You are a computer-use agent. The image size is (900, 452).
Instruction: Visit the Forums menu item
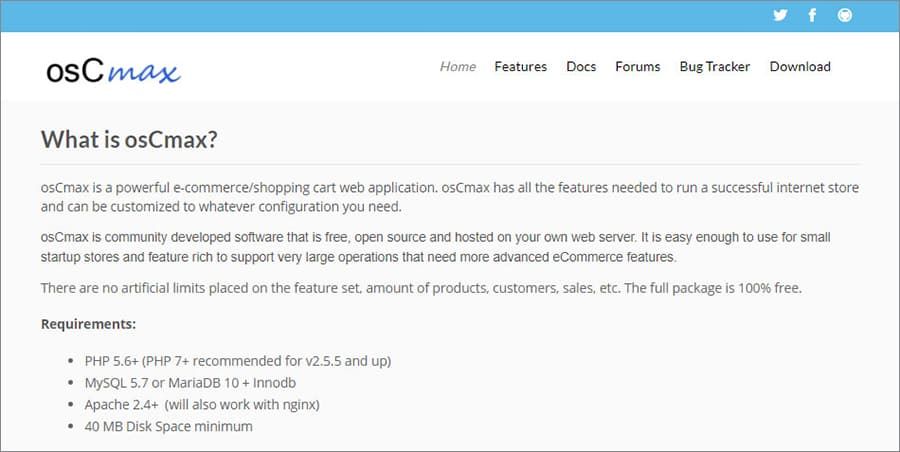click(638, 67)
